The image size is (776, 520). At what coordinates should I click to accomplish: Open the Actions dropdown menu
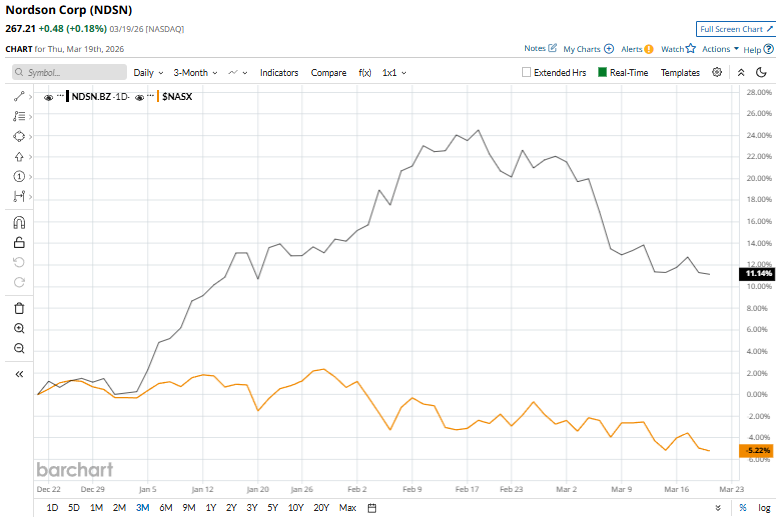[x=720, y=48]
